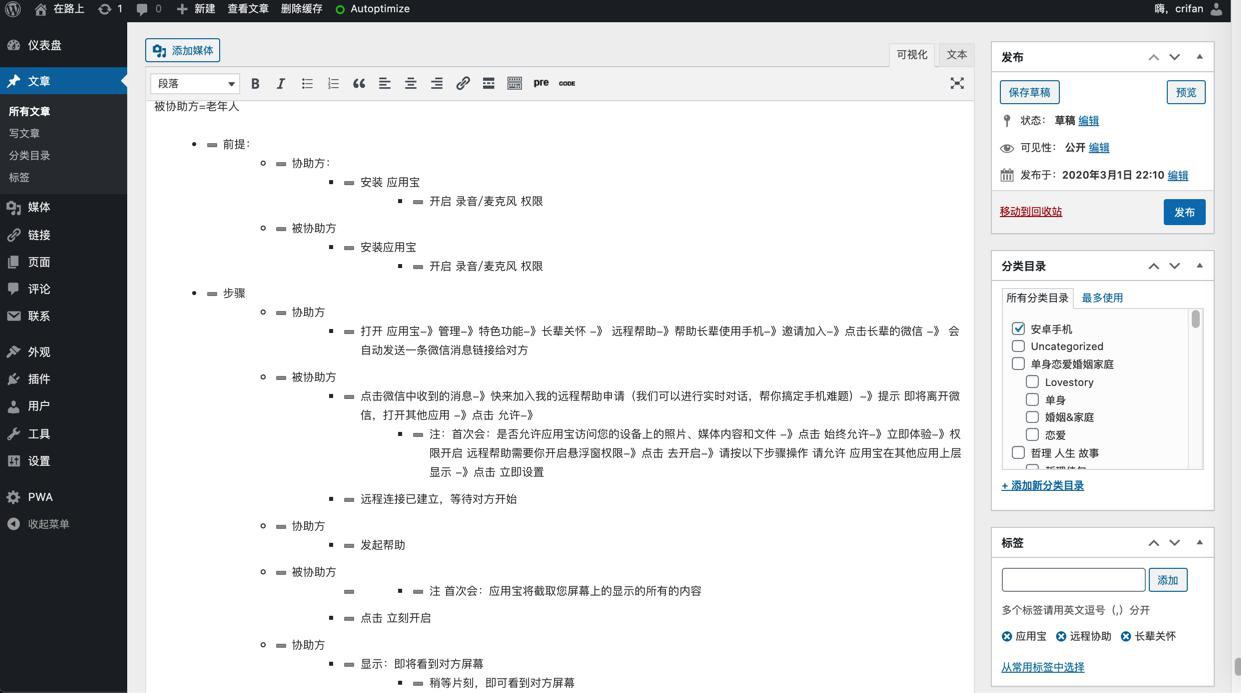The height and width of the screenshot is (693, 1241).
Task: Click the 添加新分类目录 link
Action: point(1043,486)
